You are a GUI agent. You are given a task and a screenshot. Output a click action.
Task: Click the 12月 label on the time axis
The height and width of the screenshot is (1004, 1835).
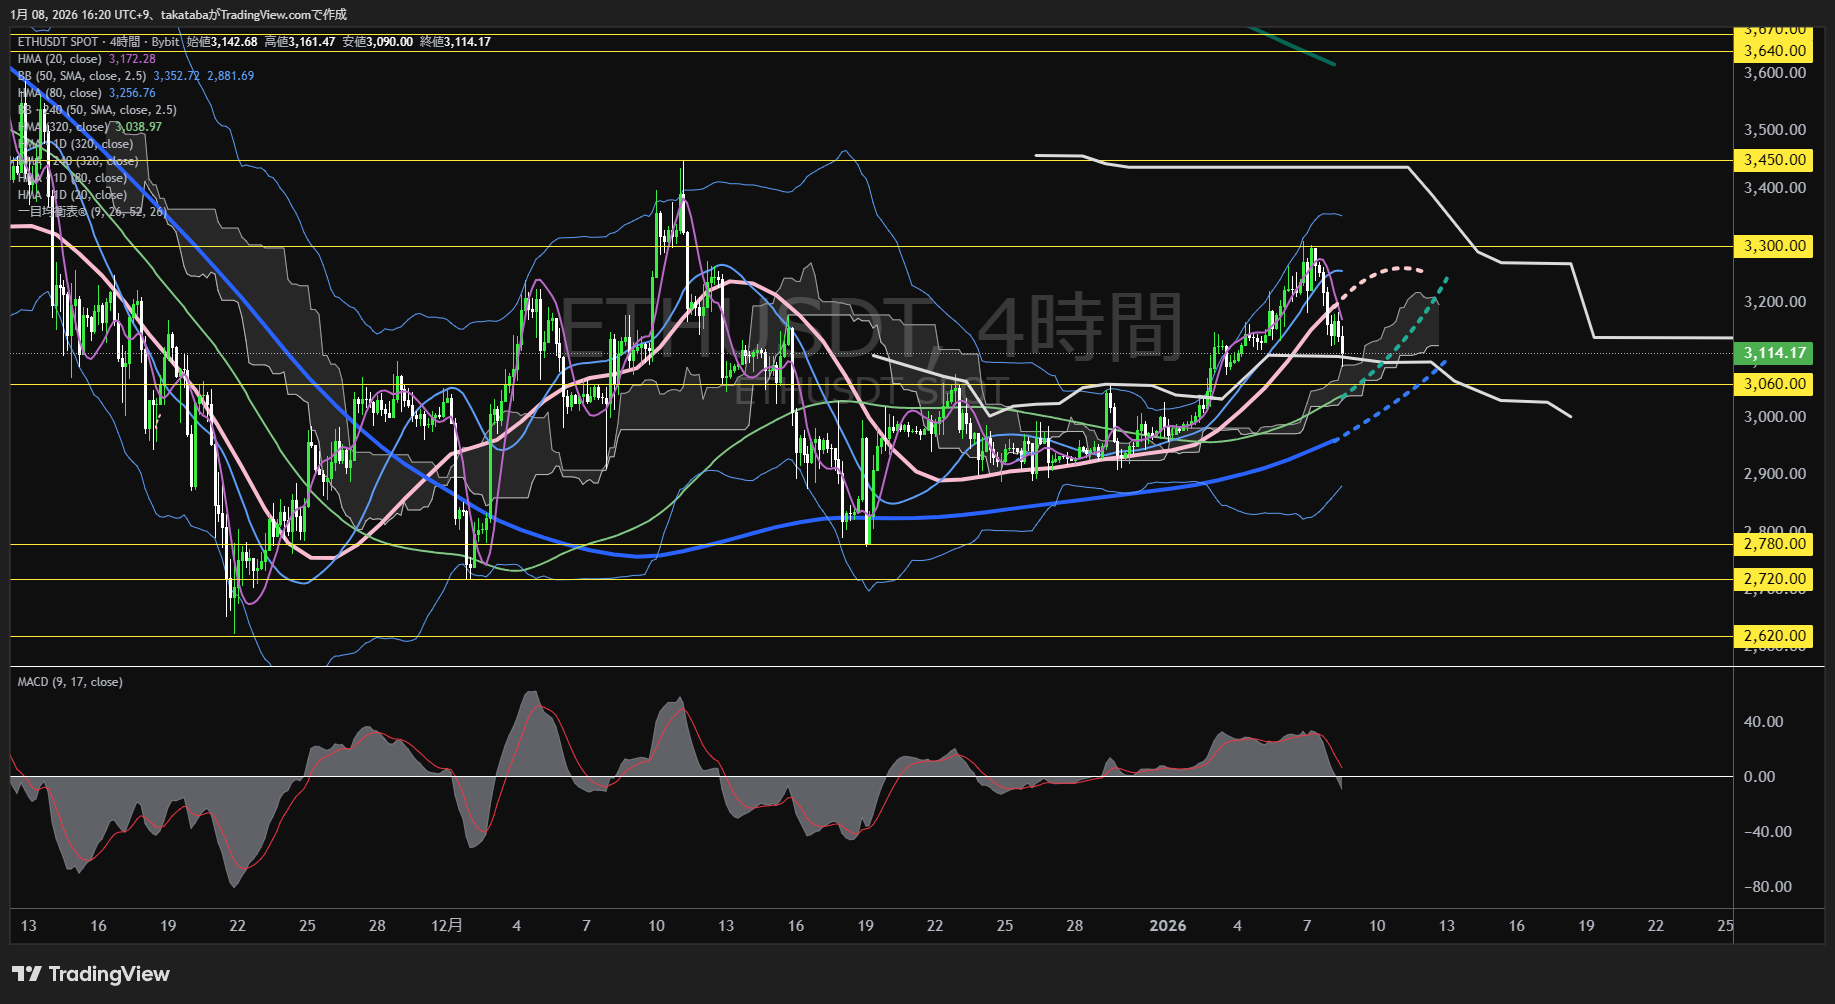447,926
